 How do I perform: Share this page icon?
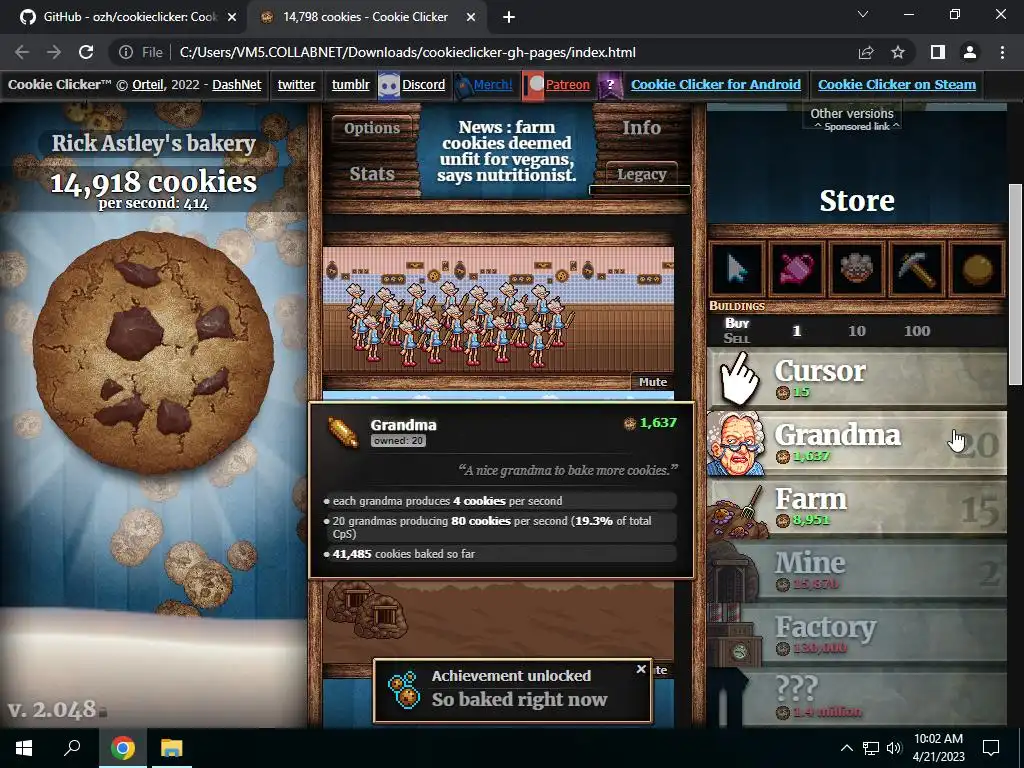click(x=866, y=52)
